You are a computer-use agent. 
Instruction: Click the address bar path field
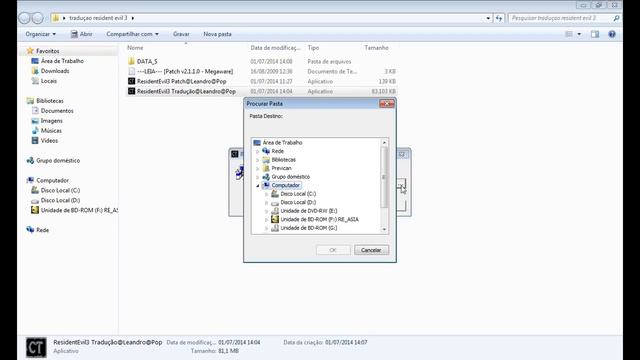pos(271,18)
